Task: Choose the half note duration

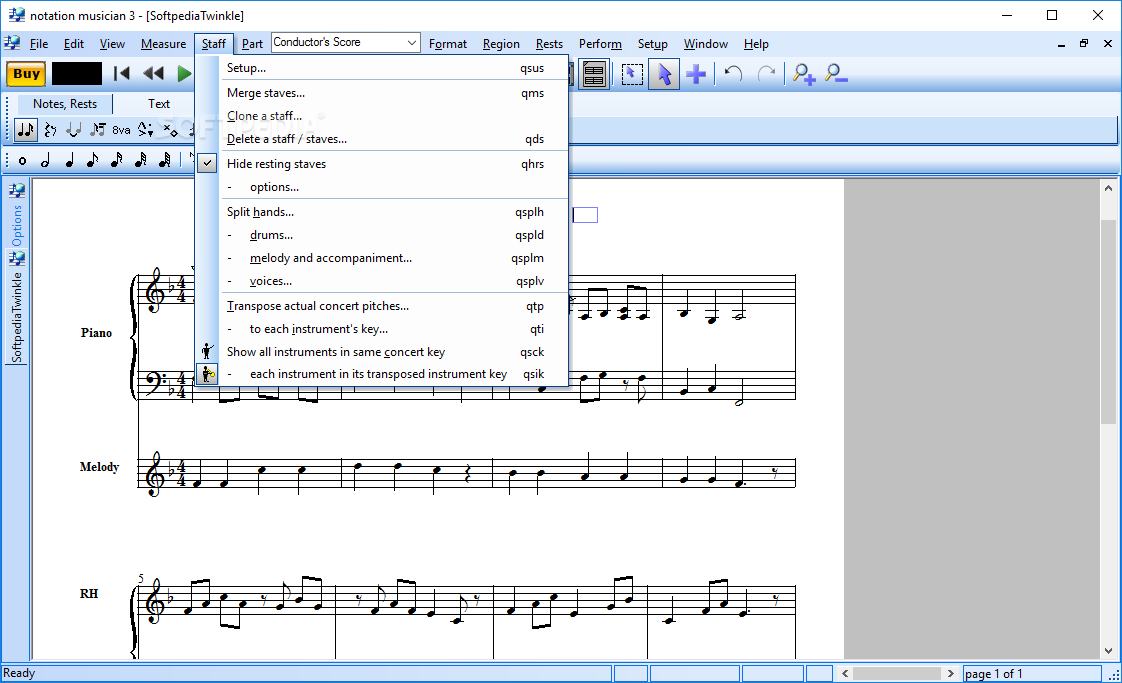Action: click(x=46, y=161)
